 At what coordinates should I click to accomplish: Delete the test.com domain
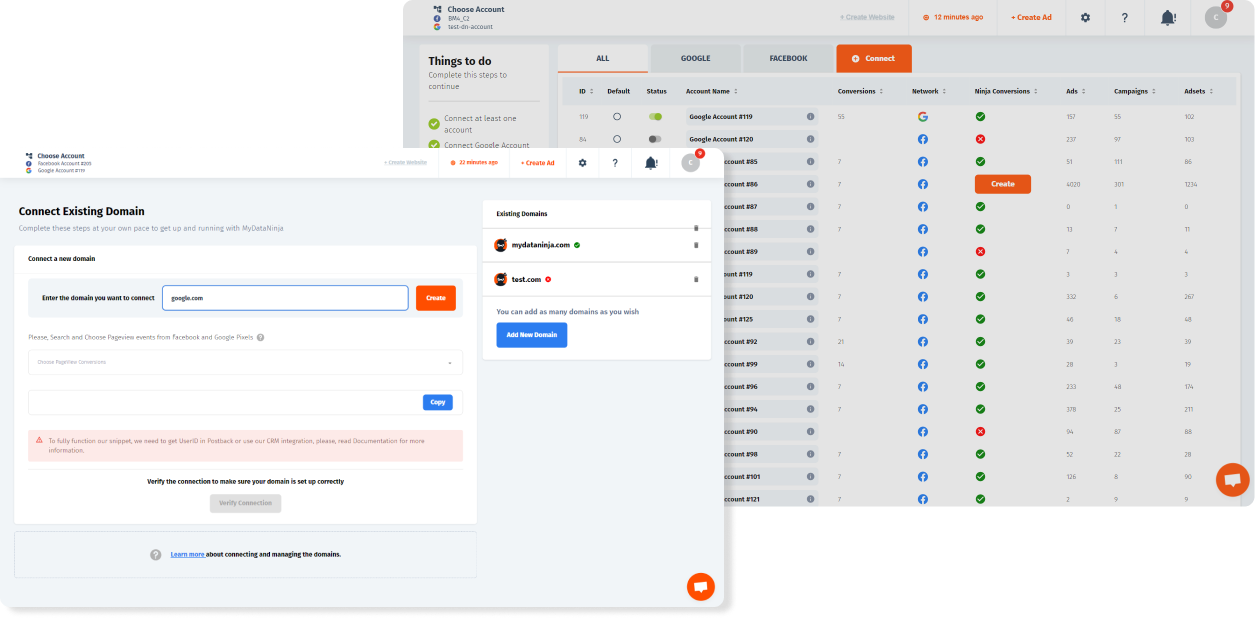[x=696, y=279]
